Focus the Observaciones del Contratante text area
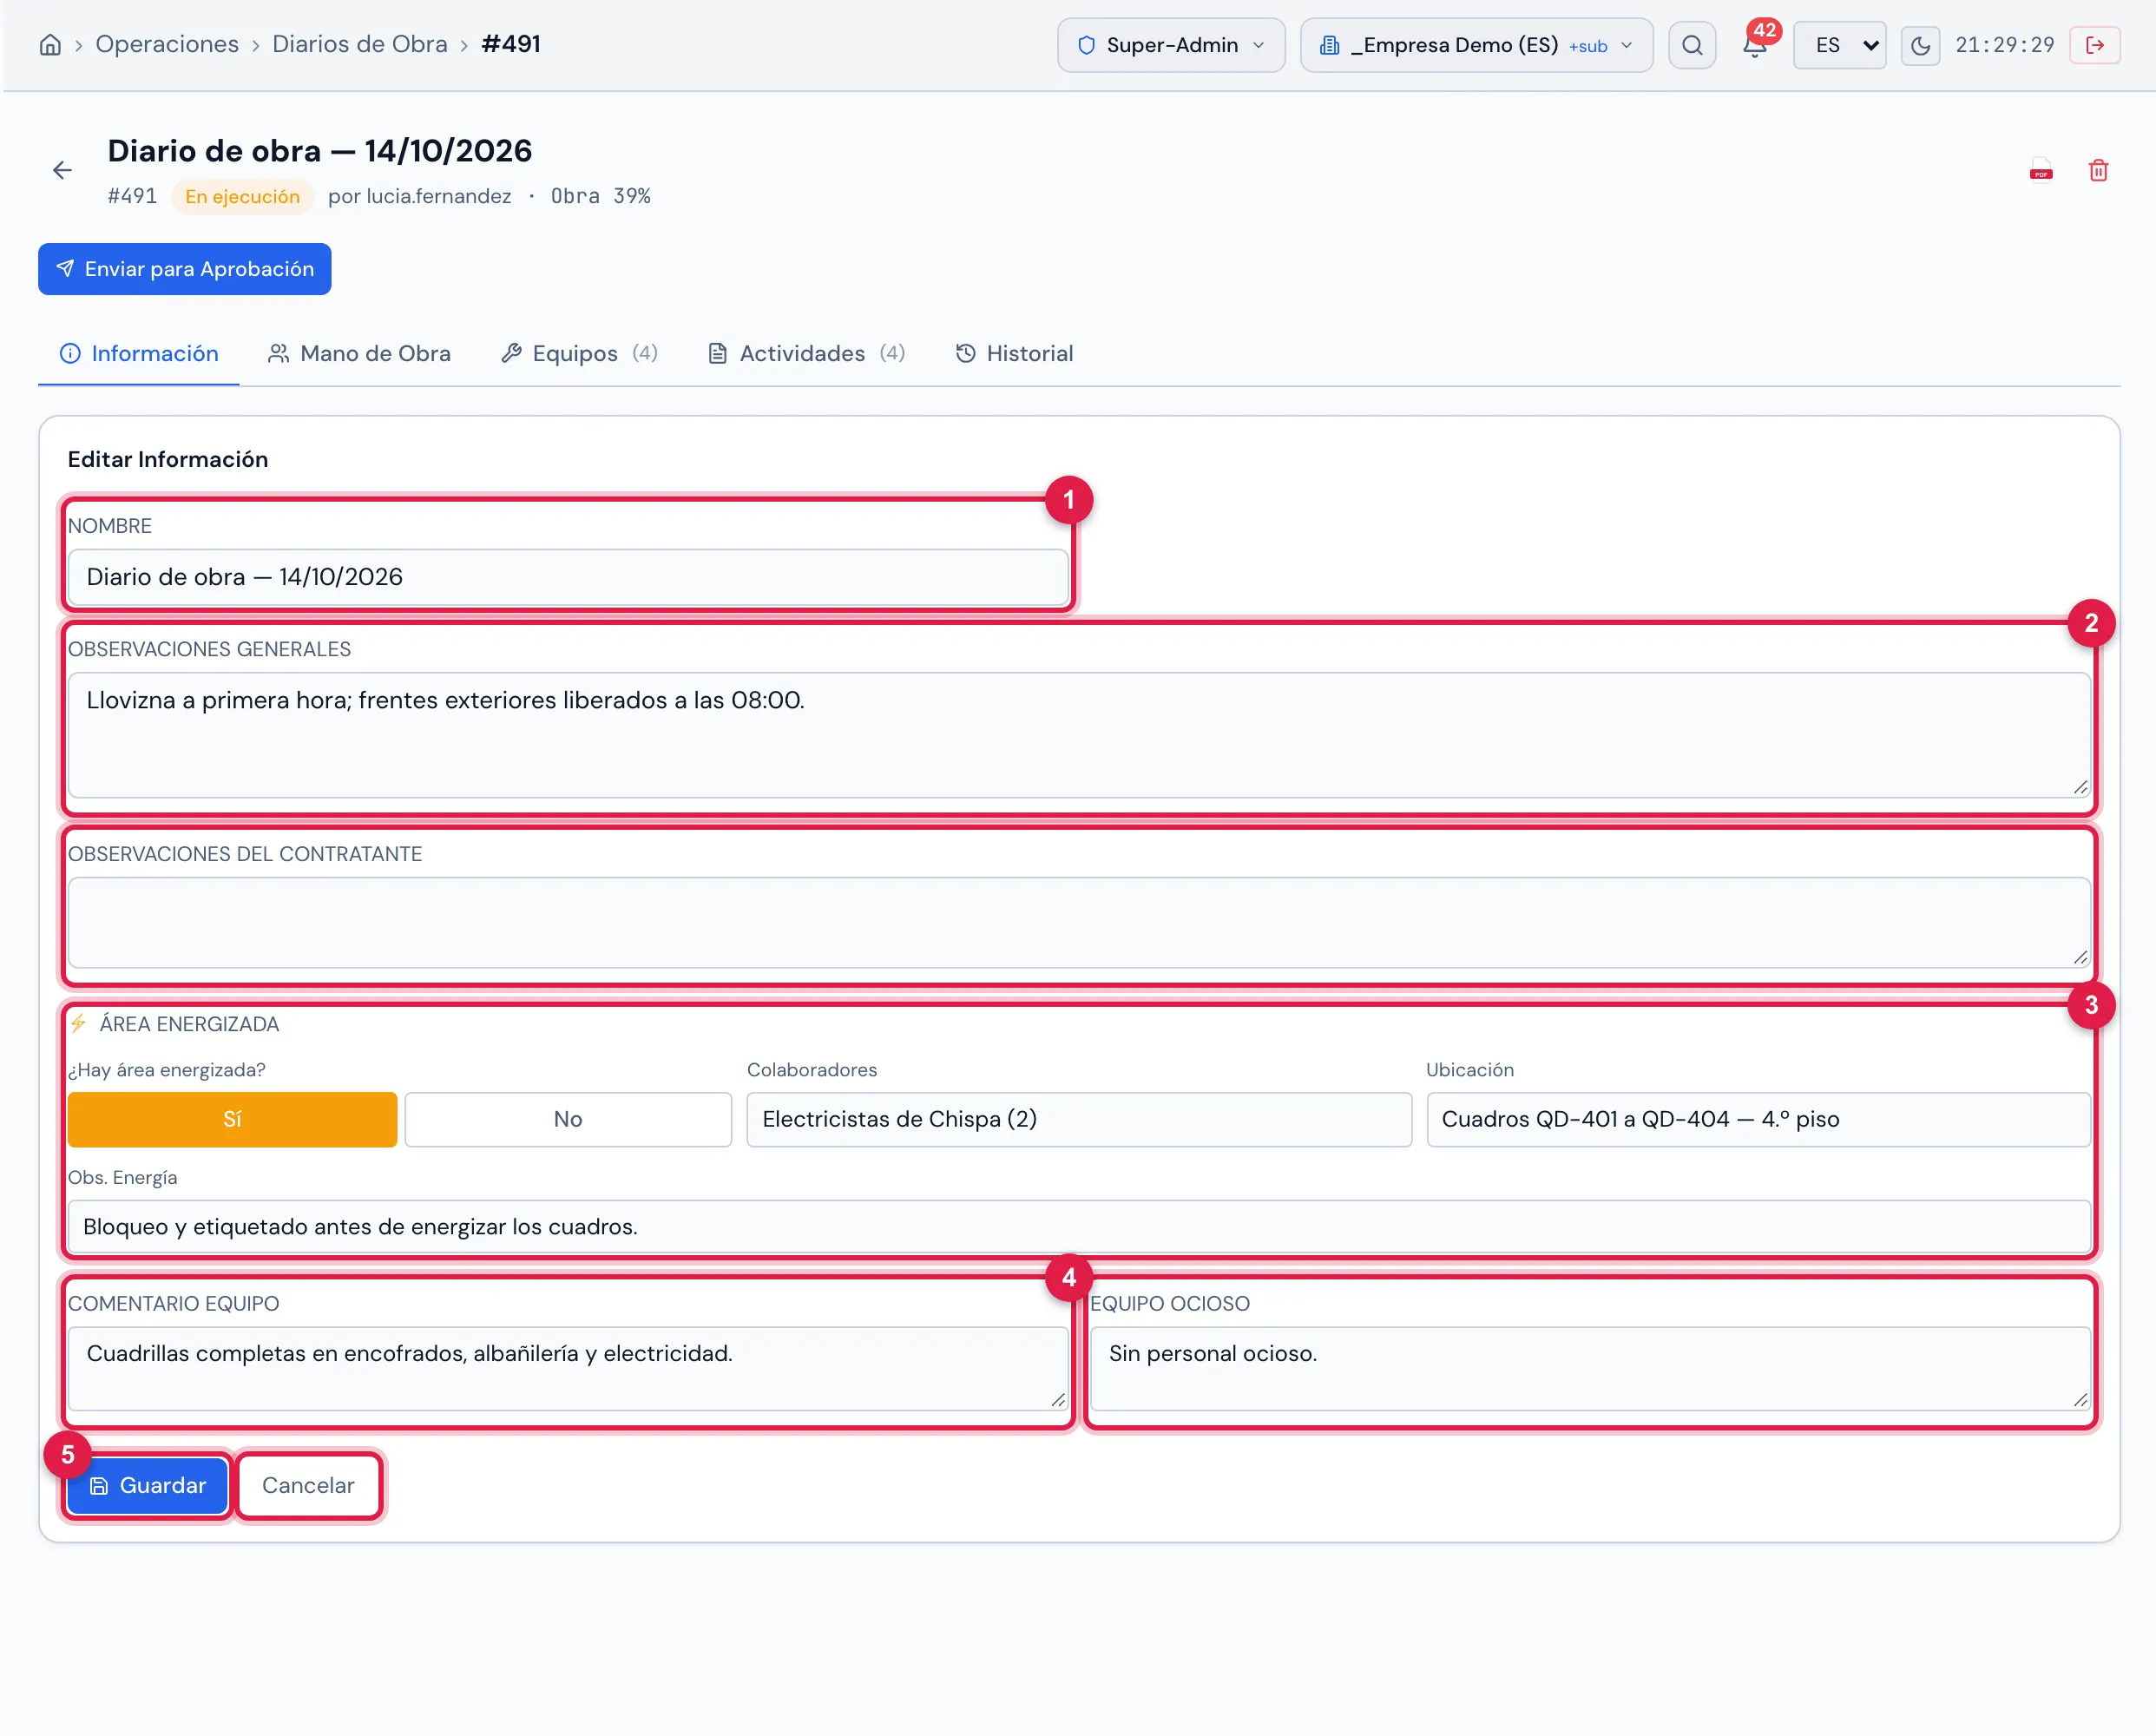The width and height of the screenshot is (2156, 1736). coord(1079,922)
